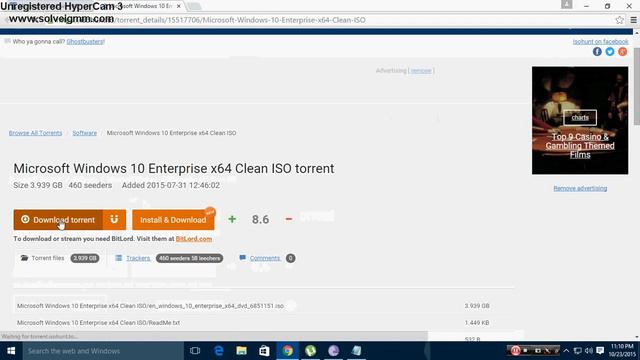Close the Windows 10 browser tab
The width and height of the screenshot is (640, 360).
click(179, 6)
